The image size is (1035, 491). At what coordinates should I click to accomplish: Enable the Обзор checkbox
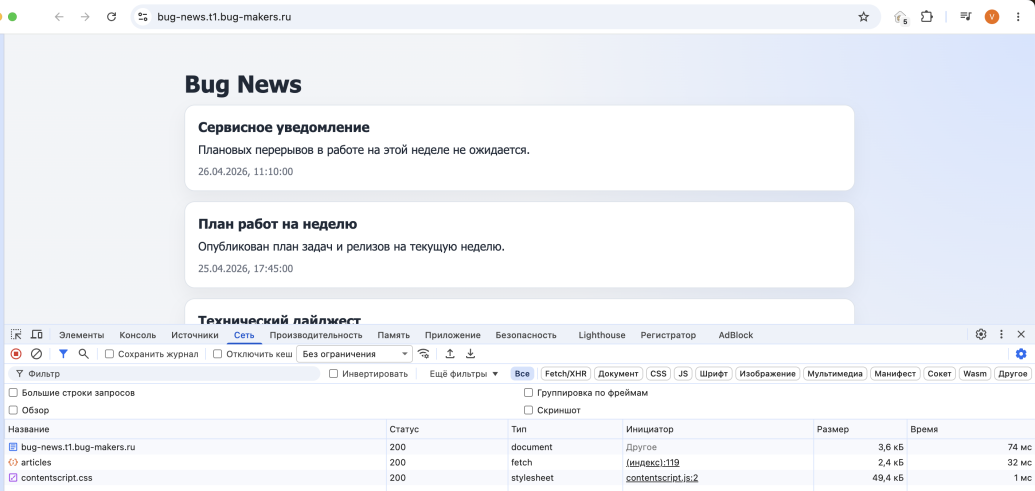tap(13, 410)
